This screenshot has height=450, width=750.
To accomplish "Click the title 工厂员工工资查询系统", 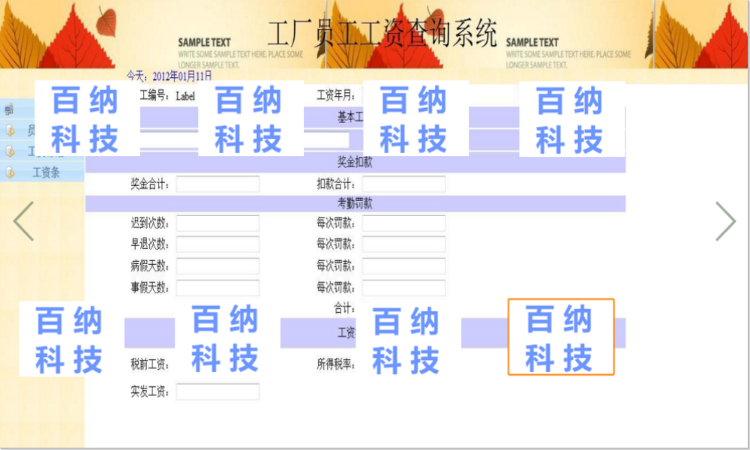I will [x=382, y=33].
